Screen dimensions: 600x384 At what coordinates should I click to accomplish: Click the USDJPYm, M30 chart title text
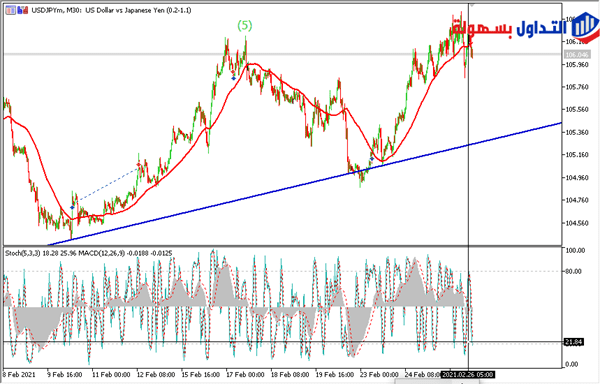click(111, 10)
